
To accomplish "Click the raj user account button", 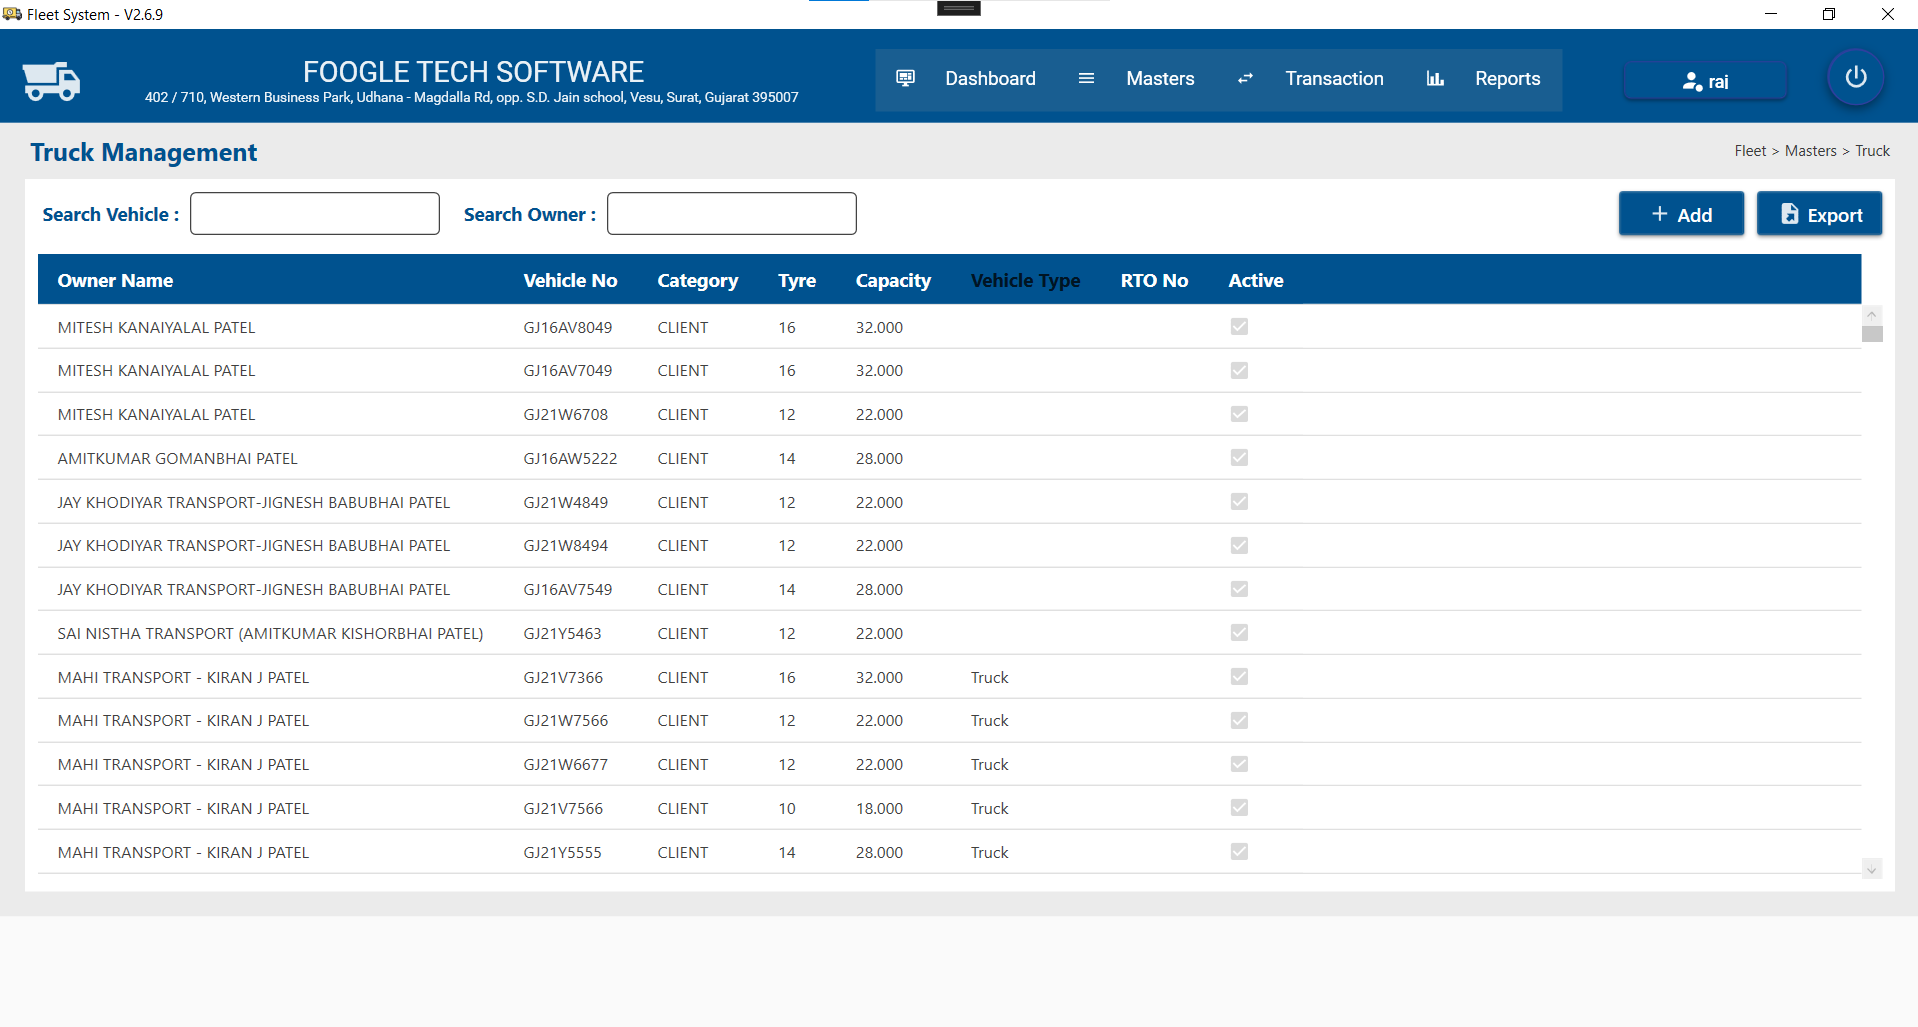I will pyautogui.click(x=1705, y=81).
